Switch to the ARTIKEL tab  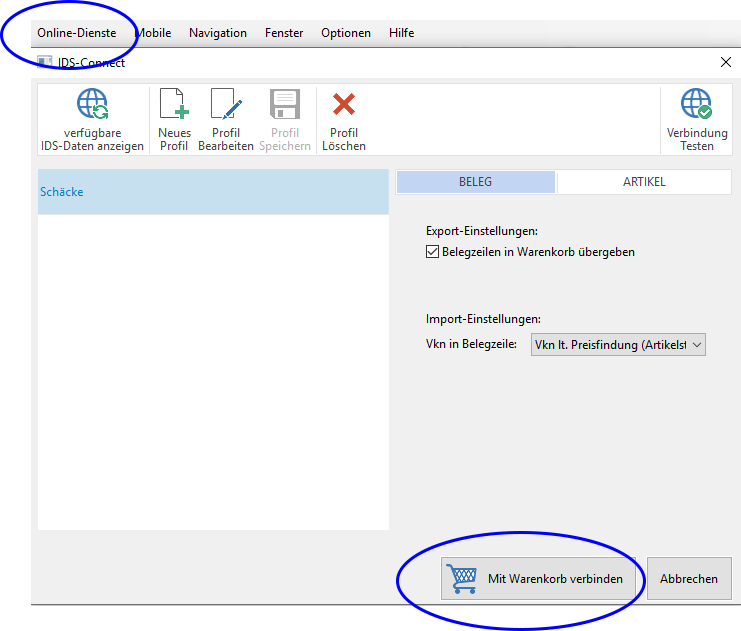pyautogui.click(x=643, y=182)
